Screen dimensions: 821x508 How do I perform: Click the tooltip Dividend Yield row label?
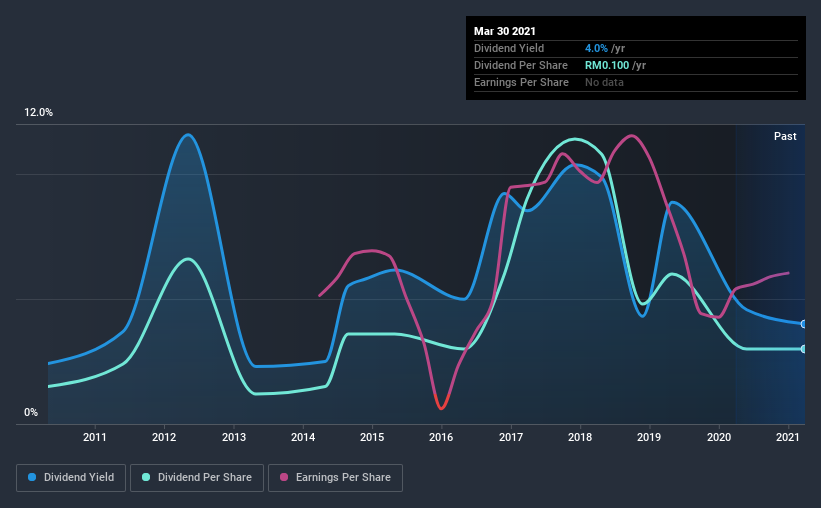tap(509, 48)
